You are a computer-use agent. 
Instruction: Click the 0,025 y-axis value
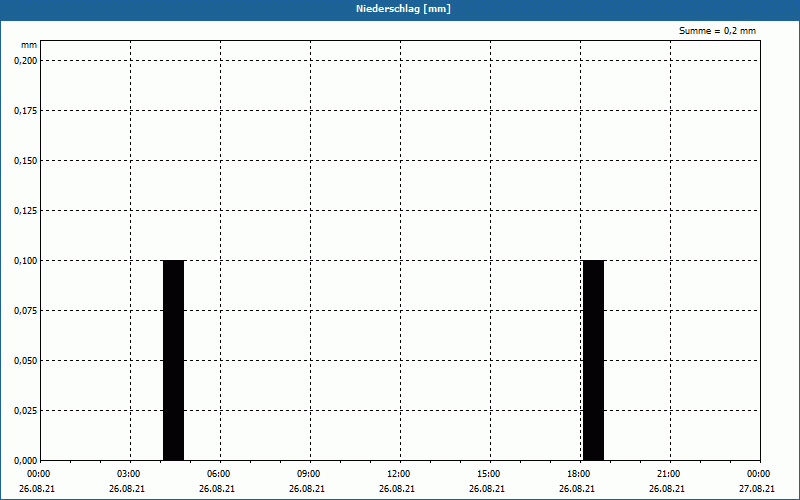click(x=26, y=410)
